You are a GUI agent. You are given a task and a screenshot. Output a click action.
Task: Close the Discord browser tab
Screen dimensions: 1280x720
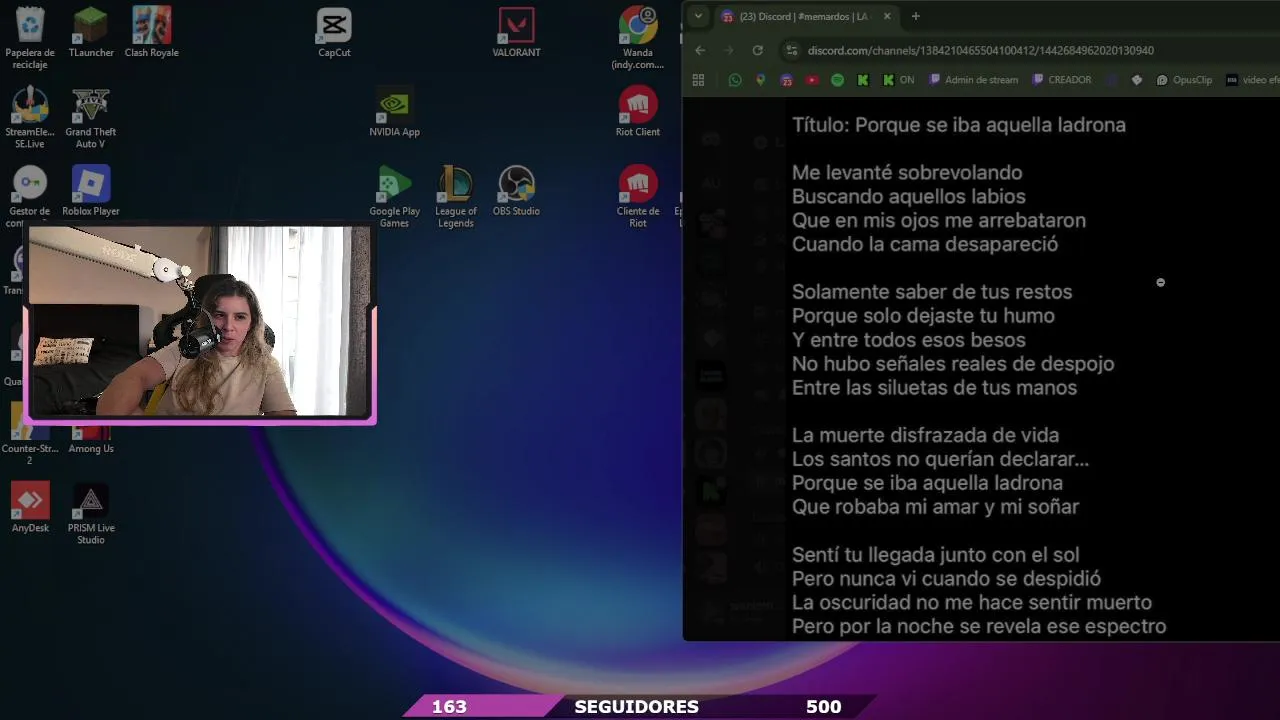(x=887, y=16)
